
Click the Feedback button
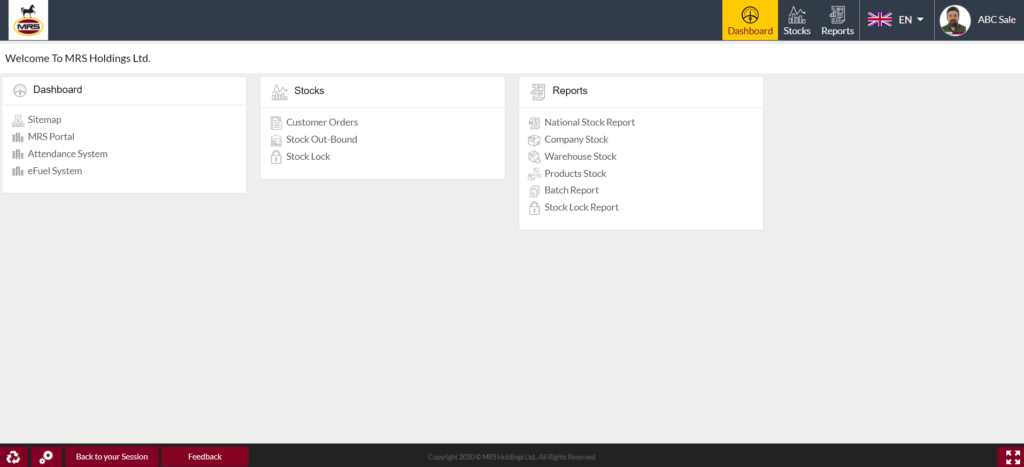(205, 457)
